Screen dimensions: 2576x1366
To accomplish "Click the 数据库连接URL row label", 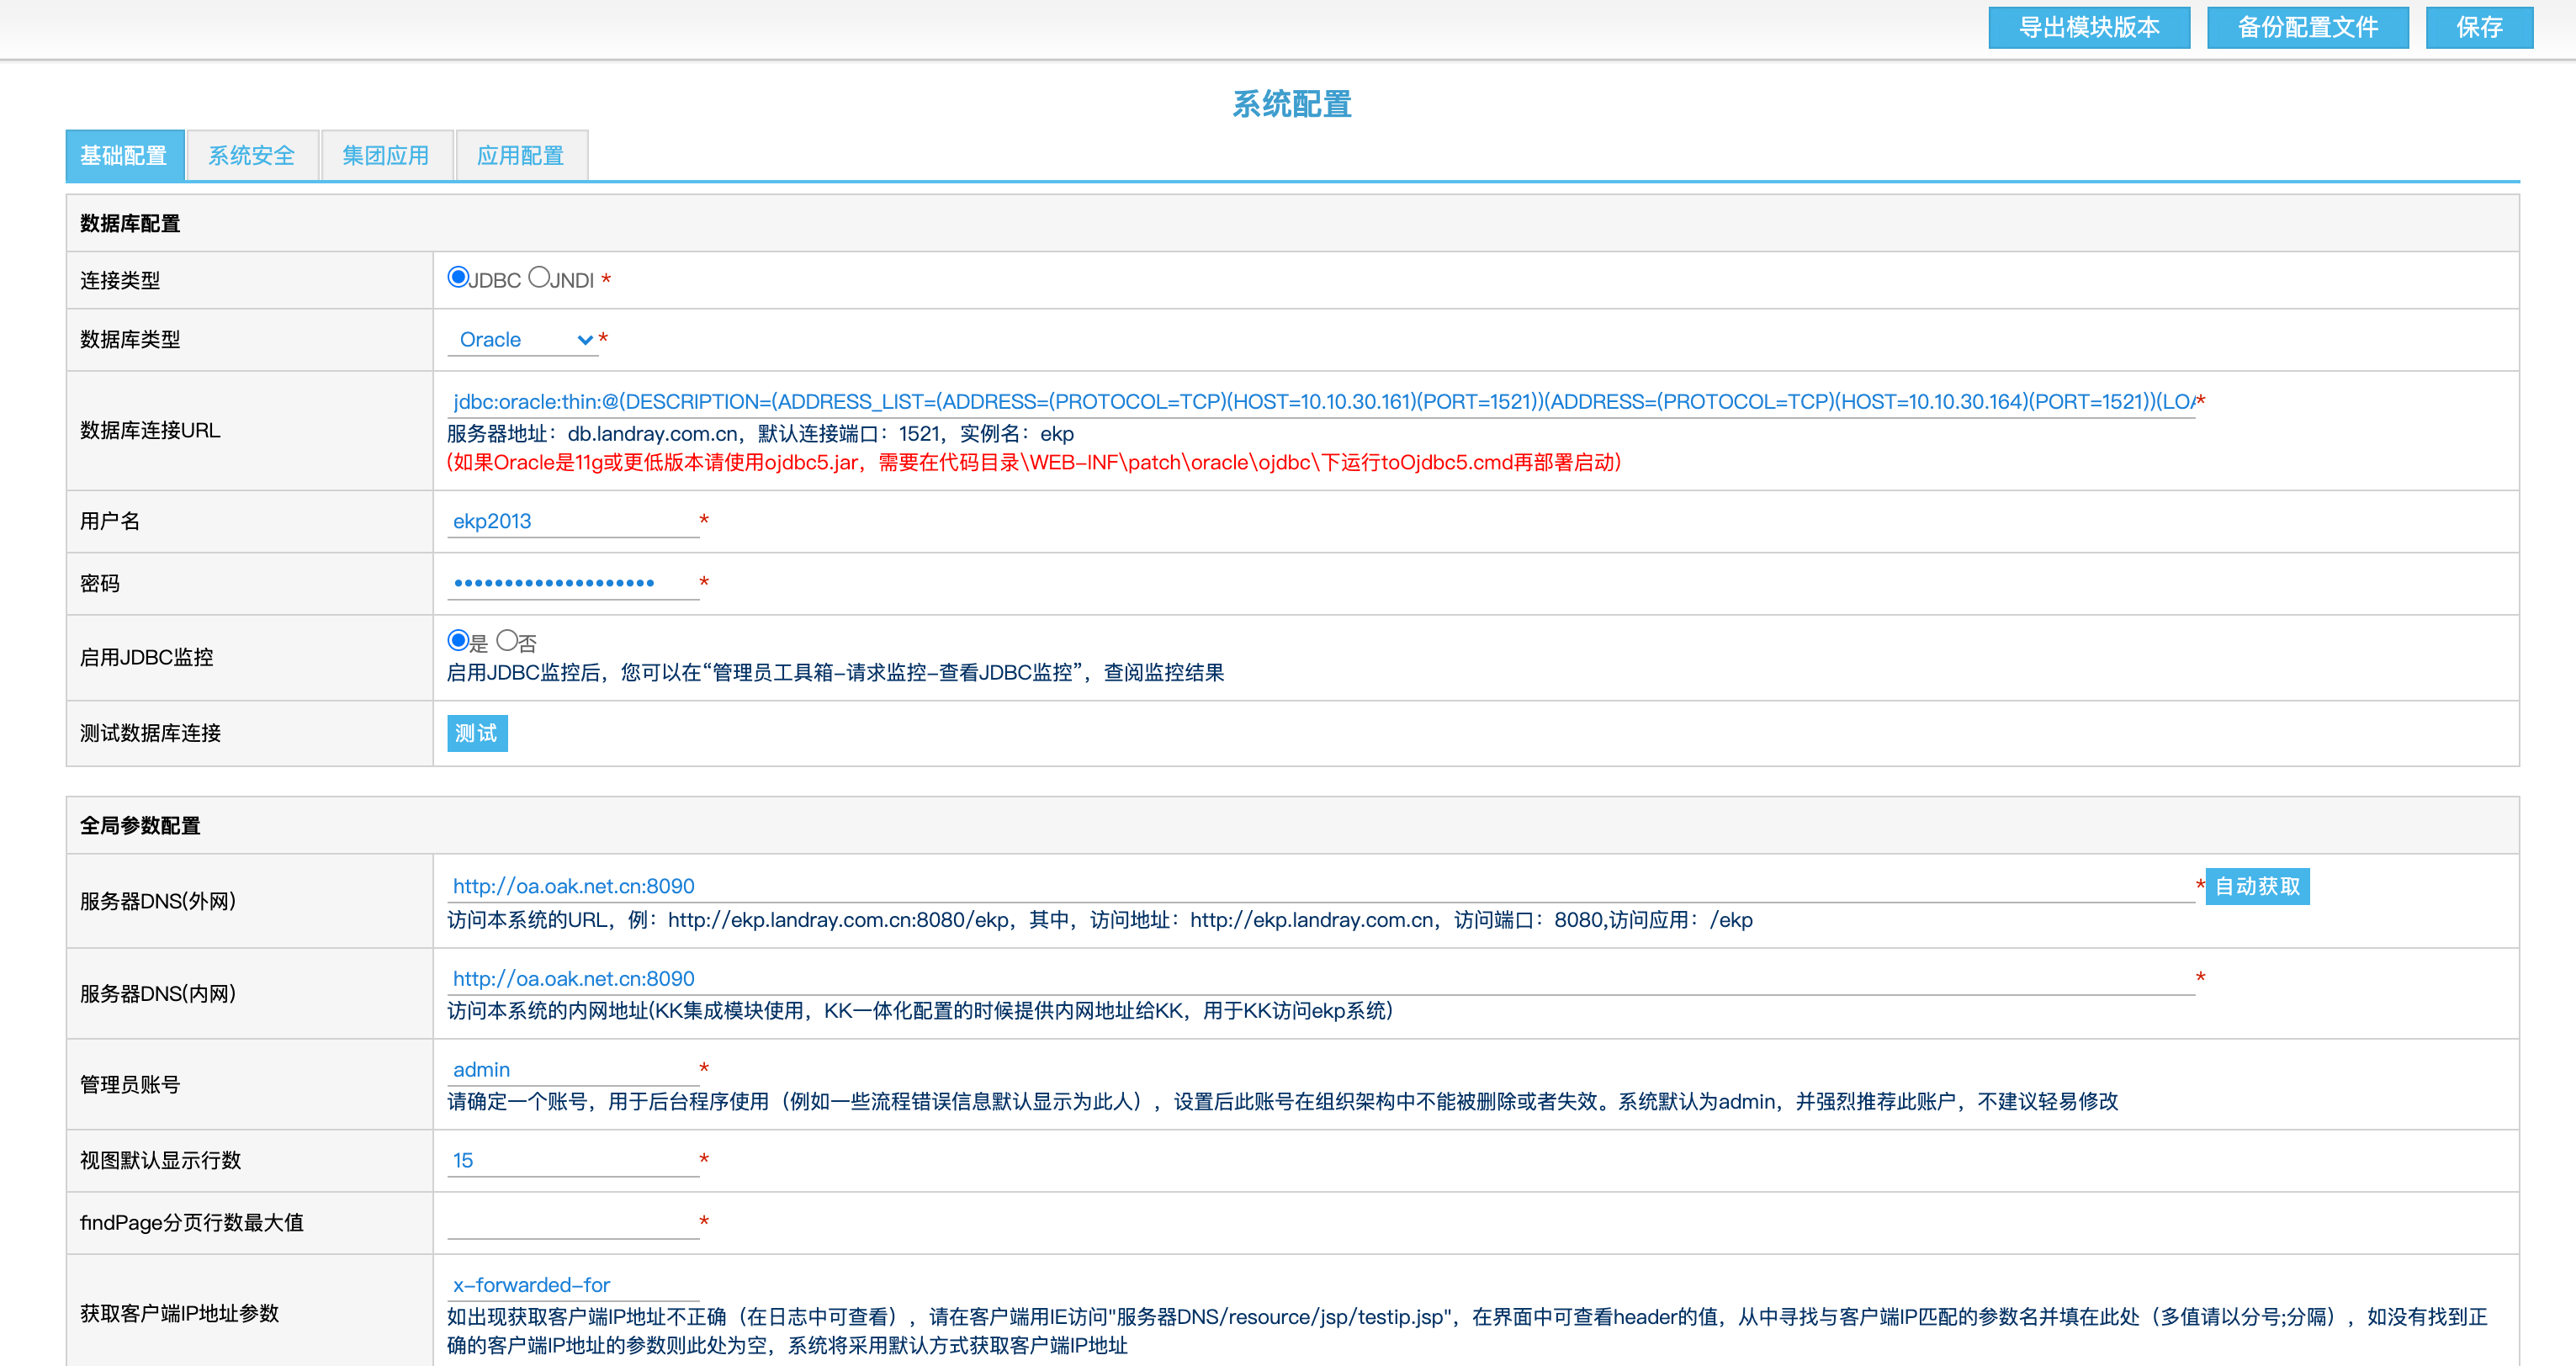I will 150,430.
